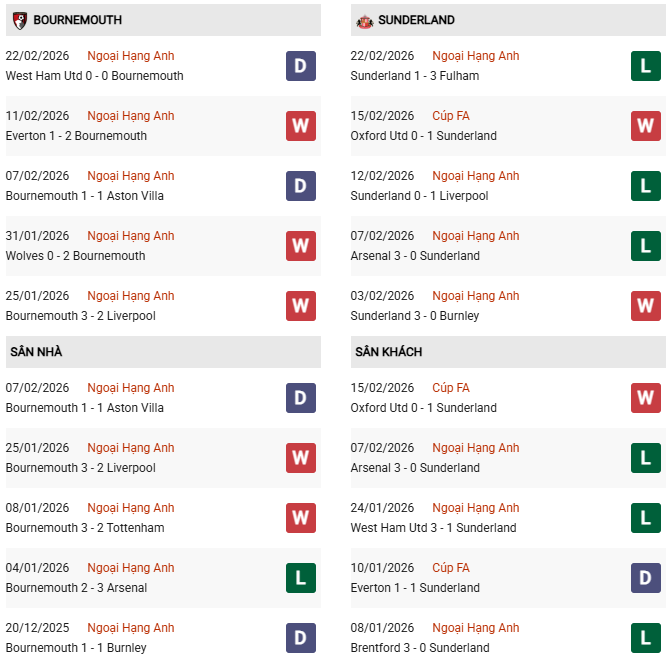The image size is (669, 663).
Task: Click the L badge for Bournemouth 2-3 Arsenal
Action: click(301, 578)
